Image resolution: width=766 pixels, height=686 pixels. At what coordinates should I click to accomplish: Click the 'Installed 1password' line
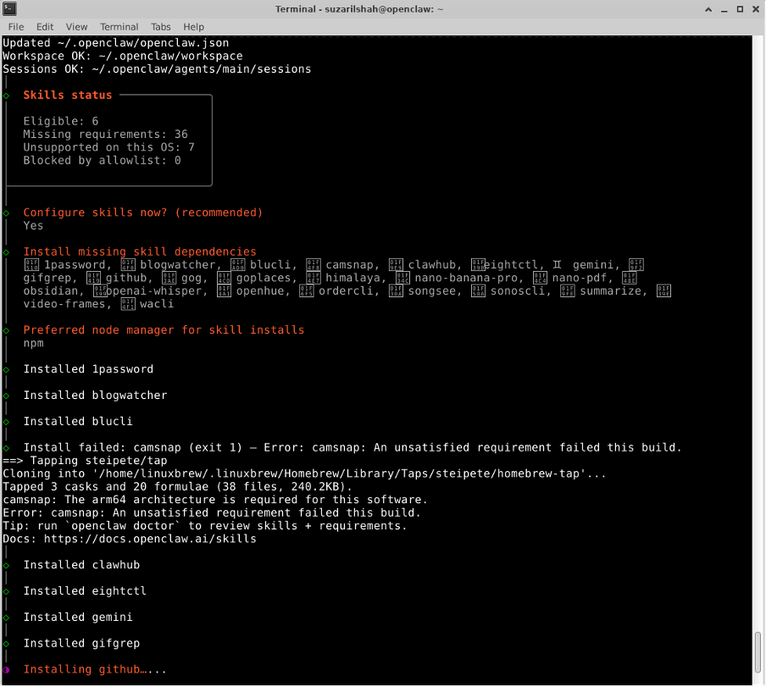pos(88,369)
